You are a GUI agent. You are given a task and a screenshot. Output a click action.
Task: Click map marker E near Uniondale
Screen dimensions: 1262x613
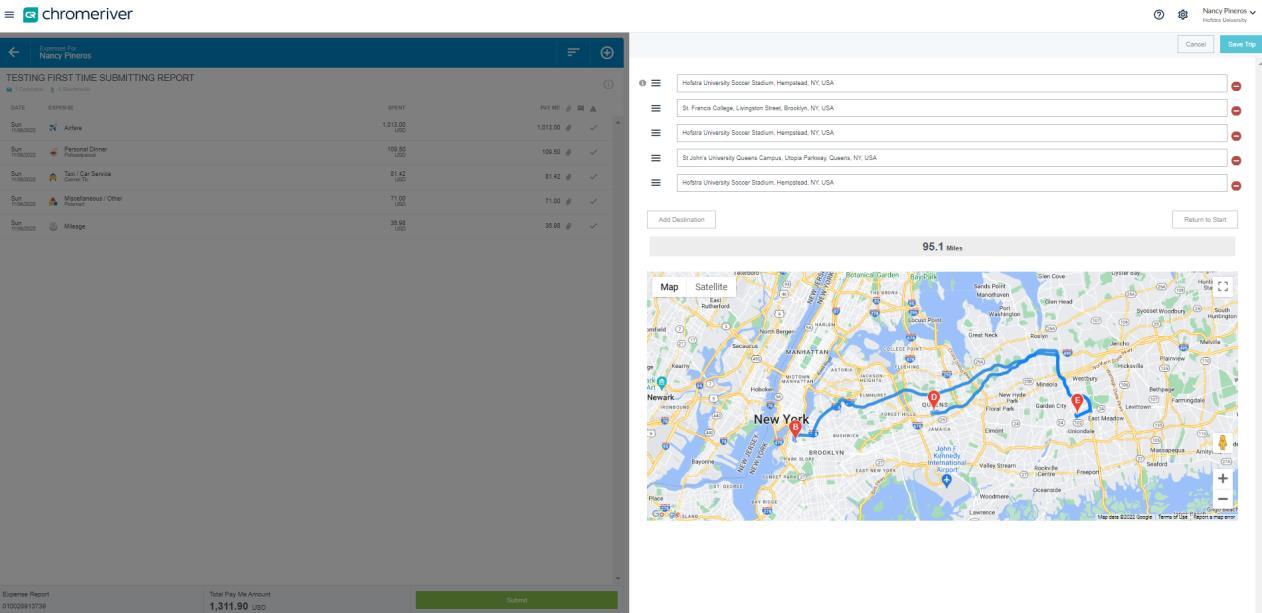point(1077,402)
